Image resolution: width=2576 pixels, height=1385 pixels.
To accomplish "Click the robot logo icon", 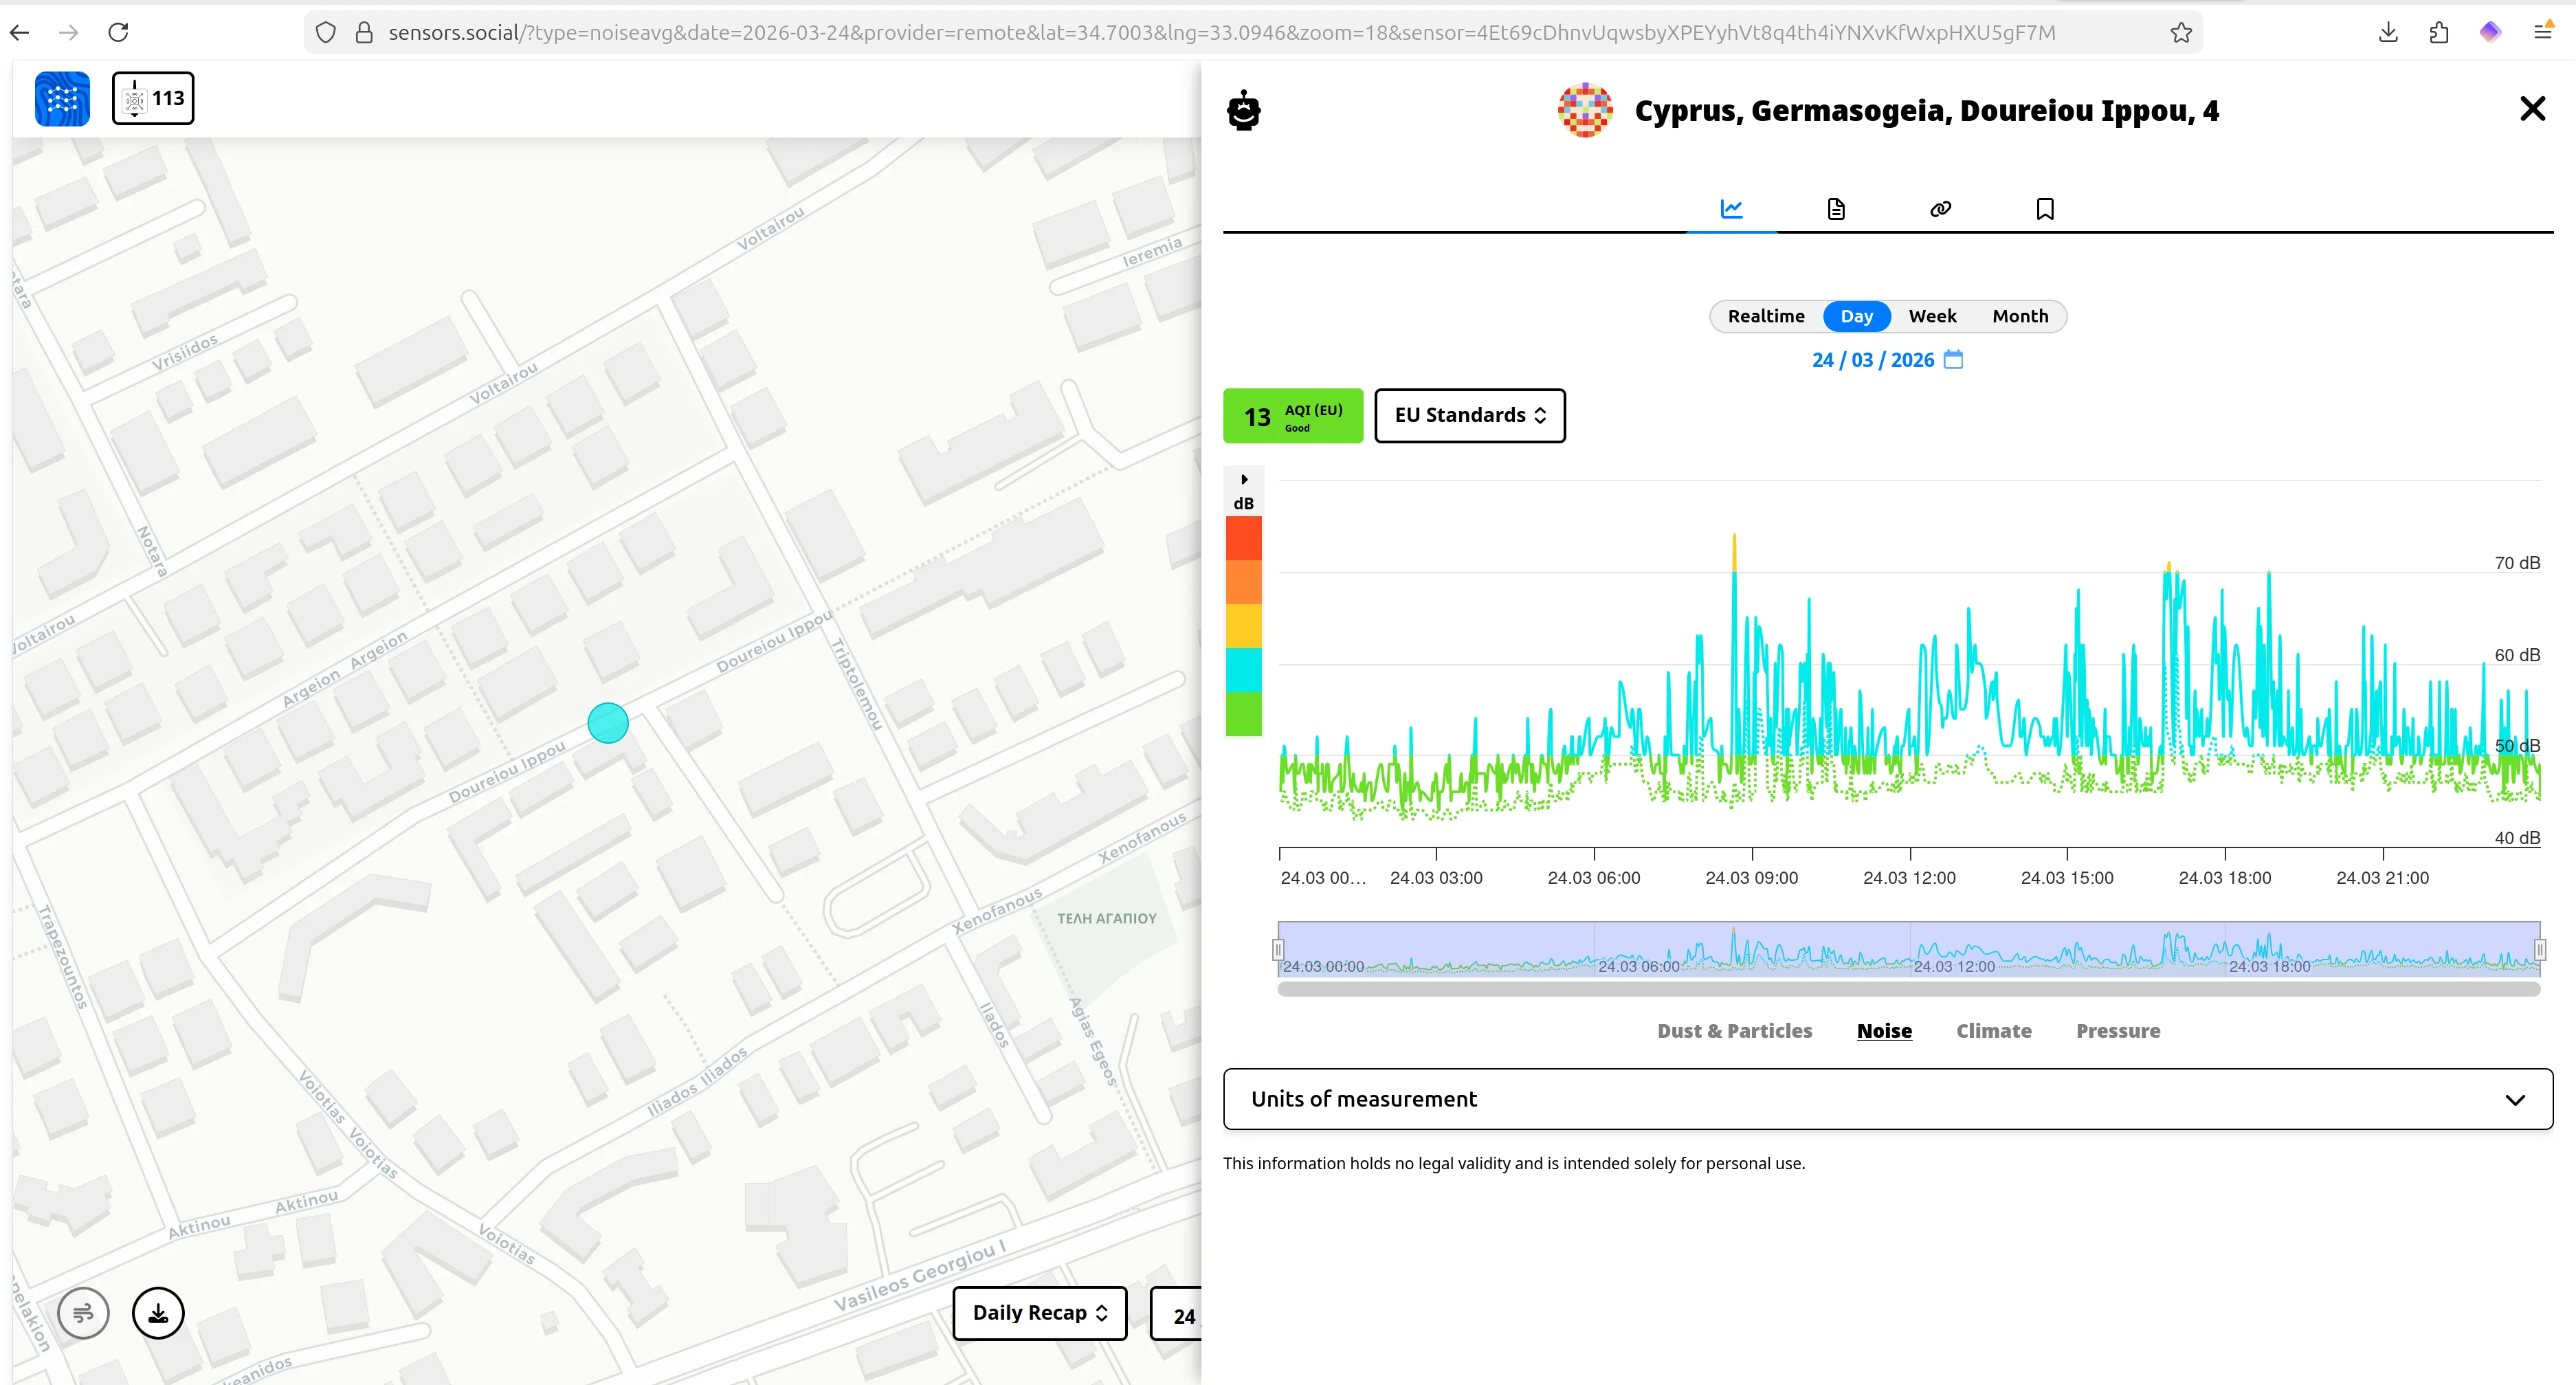I will click(x=1243, y=110).
